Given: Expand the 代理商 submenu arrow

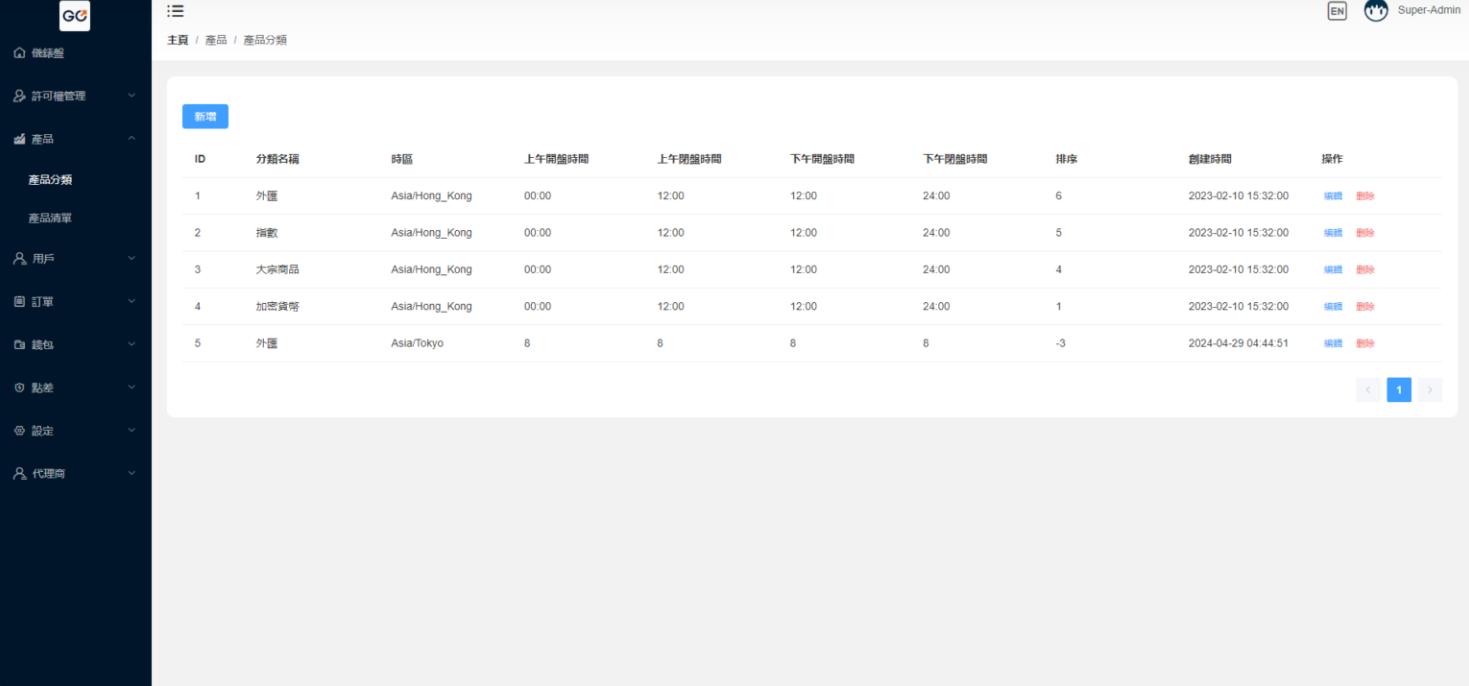Looking at the screenshot, I should tap(132, 474).
